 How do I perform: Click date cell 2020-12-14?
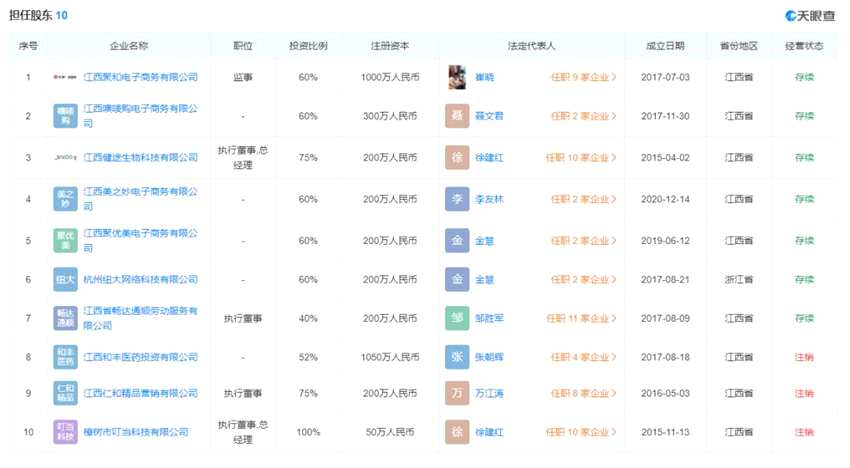click(x=665, y=199)
